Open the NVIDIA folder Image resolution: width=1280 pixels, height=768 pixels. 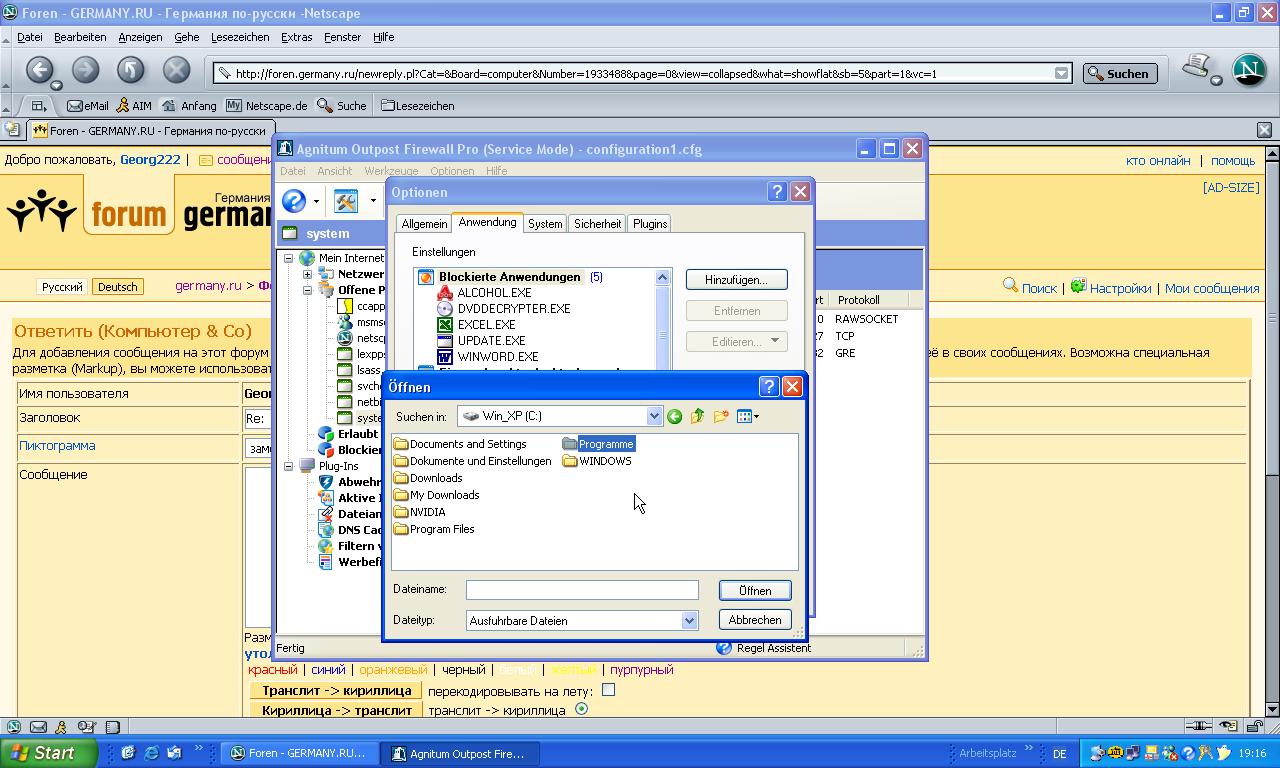coord(420,512)
